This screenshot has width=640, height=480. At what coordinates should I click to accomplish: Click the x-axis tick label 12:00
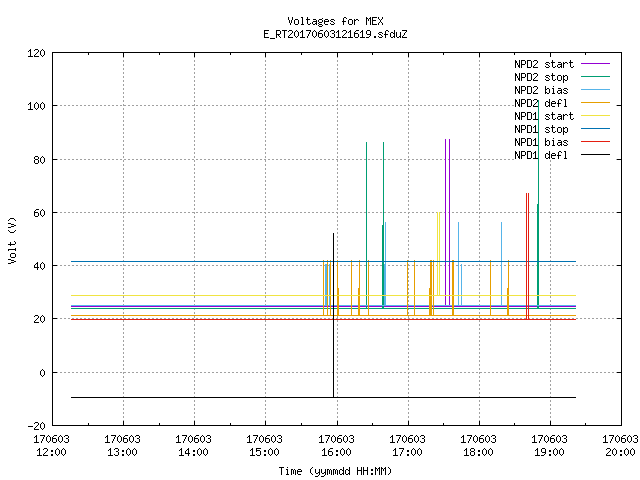[51, 453]
